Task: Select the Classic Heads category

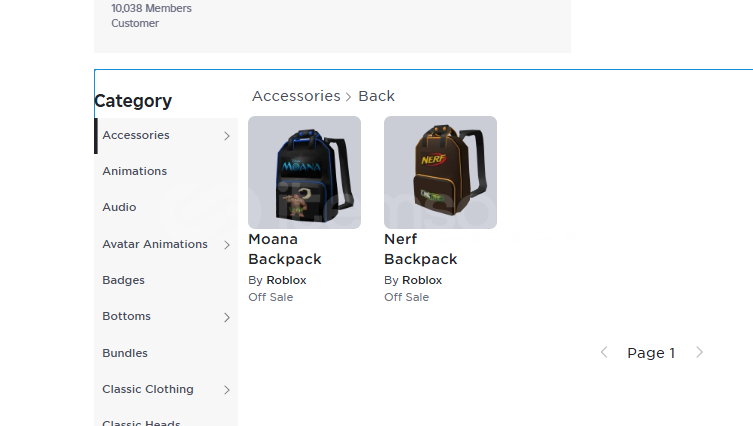Action: click(141, 423)
